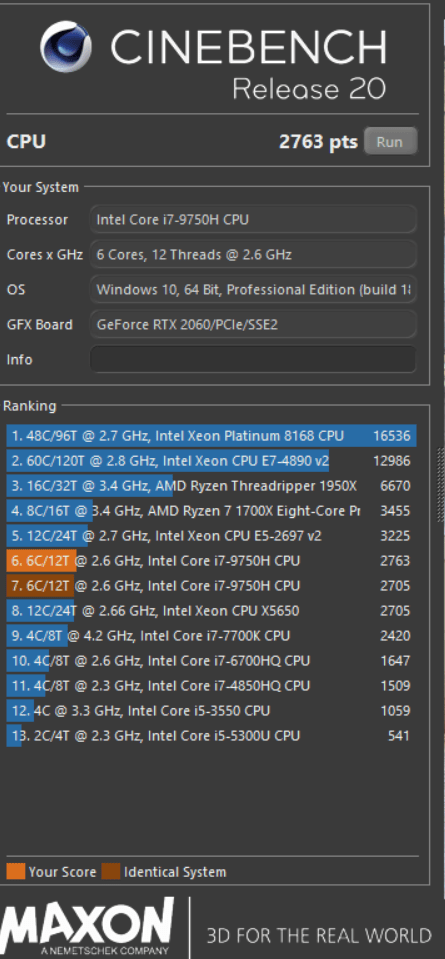The image size is (445, 959).
Task: Select Xeon E7-4890 v2 ranking entry
Action: click(211, 461)
